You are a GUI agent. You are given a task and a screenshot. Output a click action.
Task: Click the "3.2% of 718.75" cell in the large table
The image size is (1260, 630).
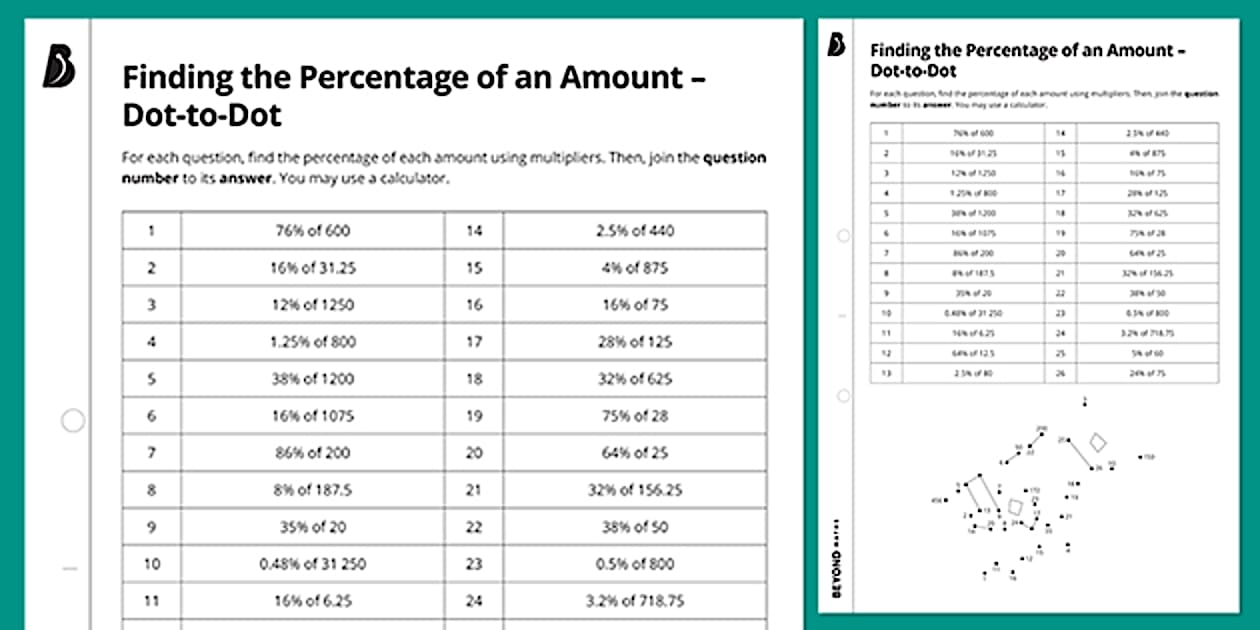pyautogui.click(x=635, y=601)
